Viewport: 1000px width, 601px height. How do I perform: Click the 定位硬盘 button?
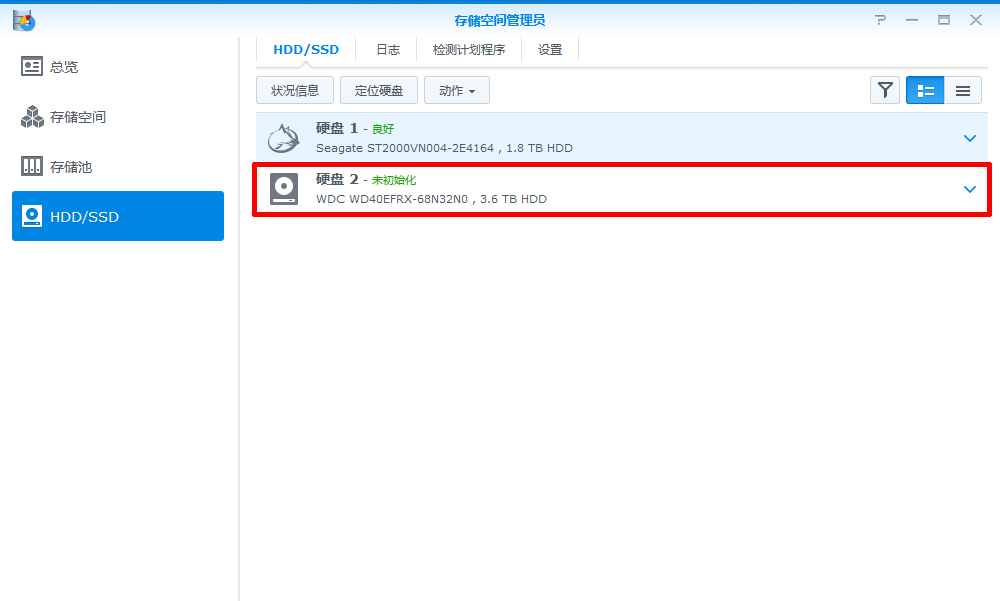click(x=379, y=91)
